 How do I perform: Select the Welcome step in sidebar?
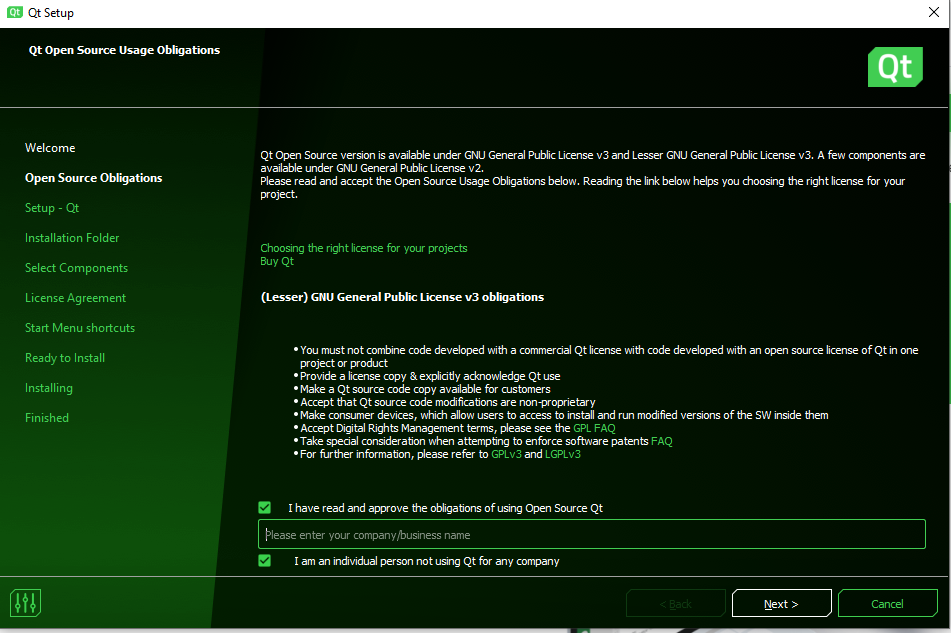pos(50,148)
